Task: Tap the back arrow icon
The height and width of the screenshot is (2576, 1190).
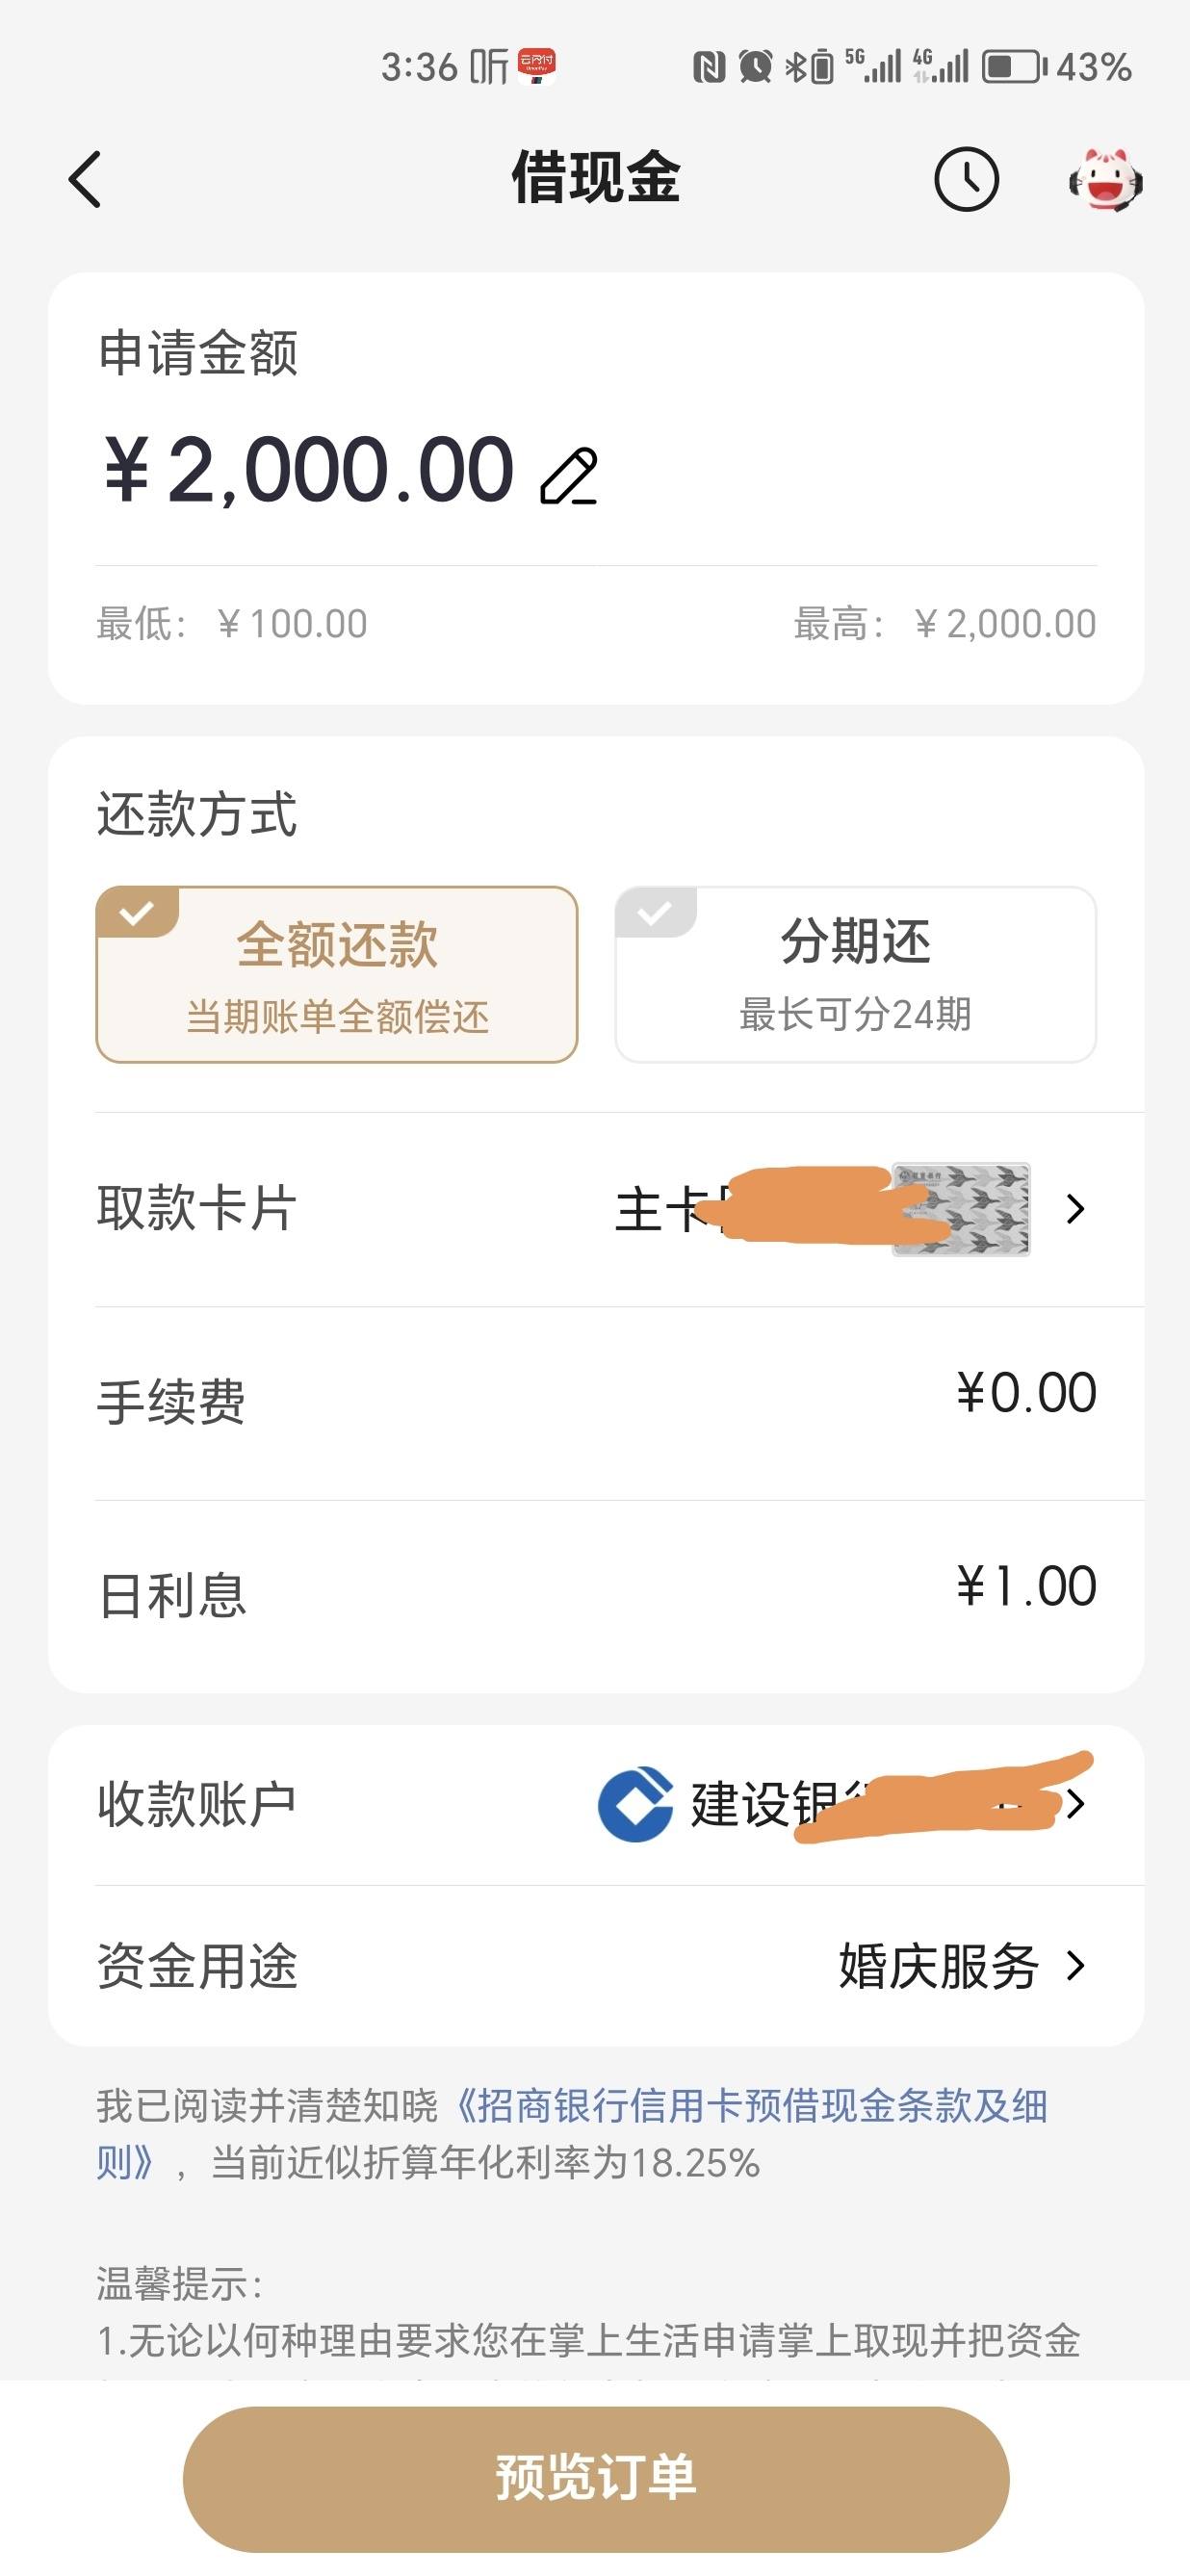Action: [x=85, y=180]
